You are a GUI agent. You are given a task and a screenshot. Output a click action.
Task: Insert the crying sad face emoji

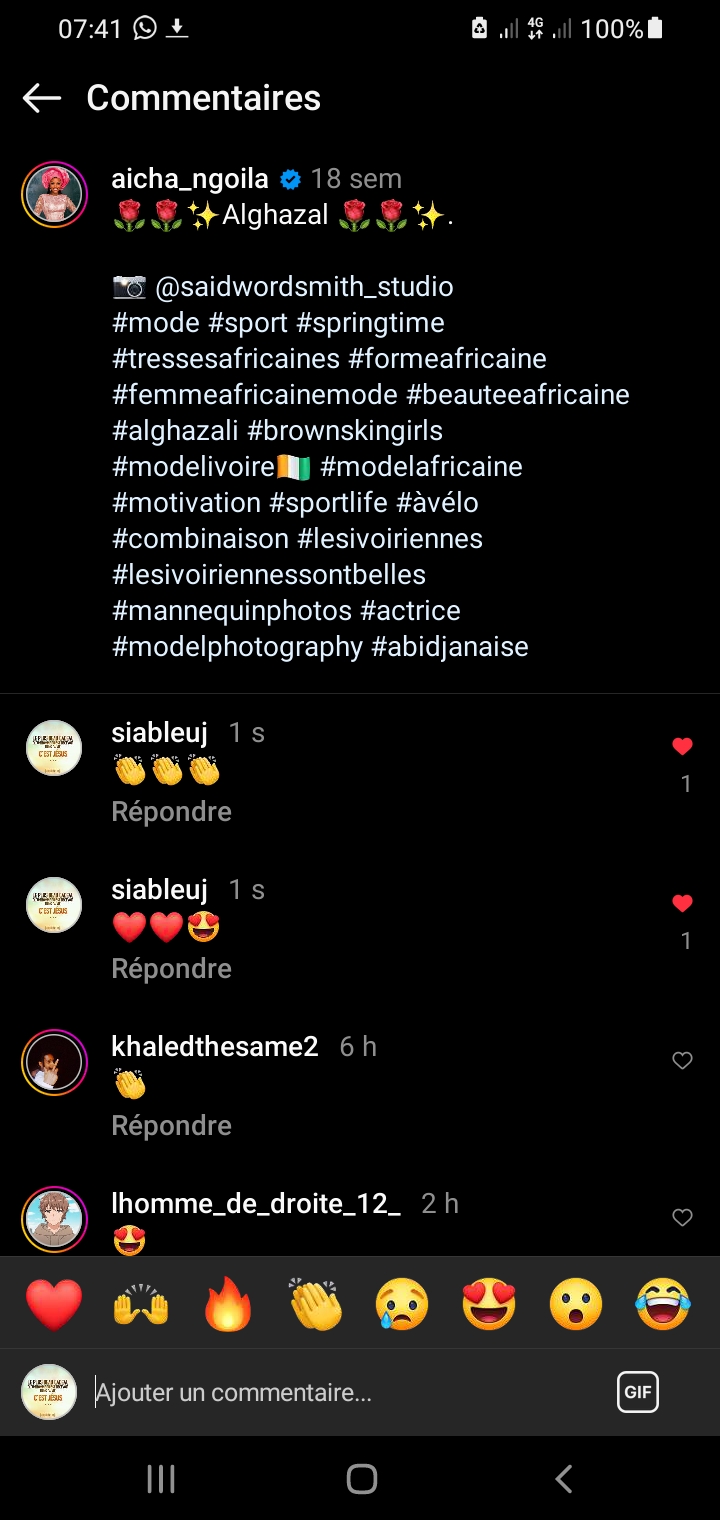[x=402, y=1305]
